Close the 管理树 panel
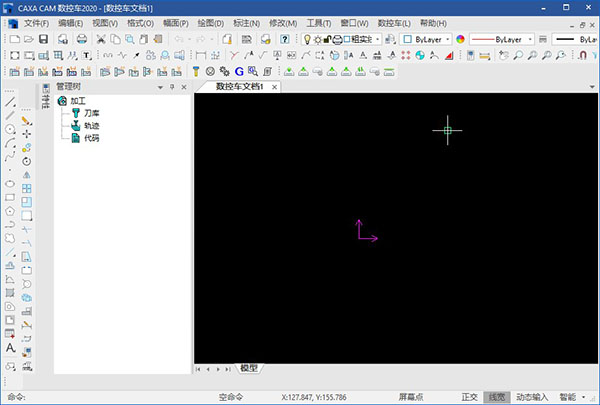The width and height of the screenshot is (600, 405). (184, 87)
